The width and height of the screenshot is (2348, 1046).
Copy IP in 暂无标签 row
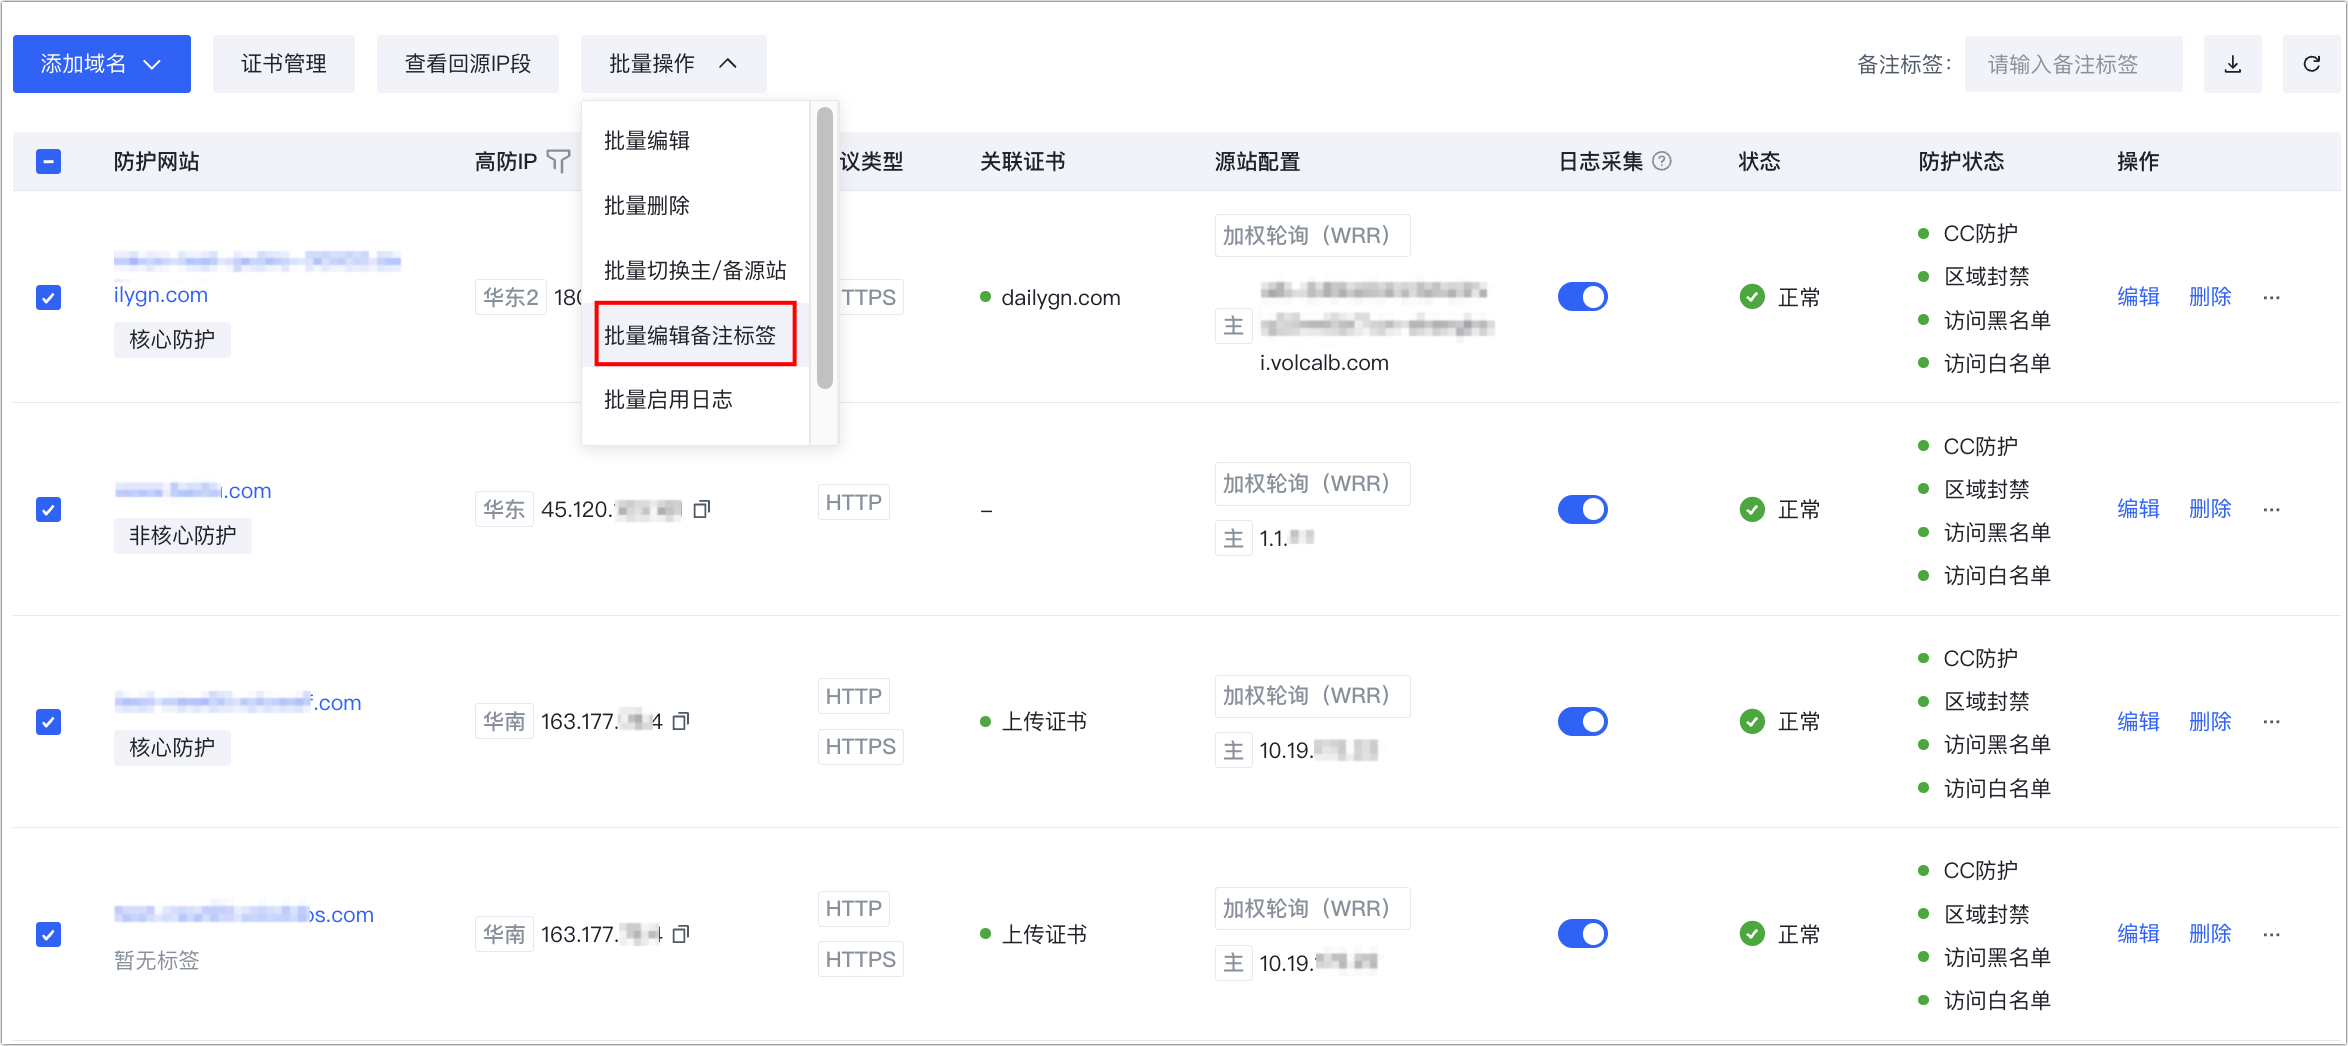[x=681, y=934]
